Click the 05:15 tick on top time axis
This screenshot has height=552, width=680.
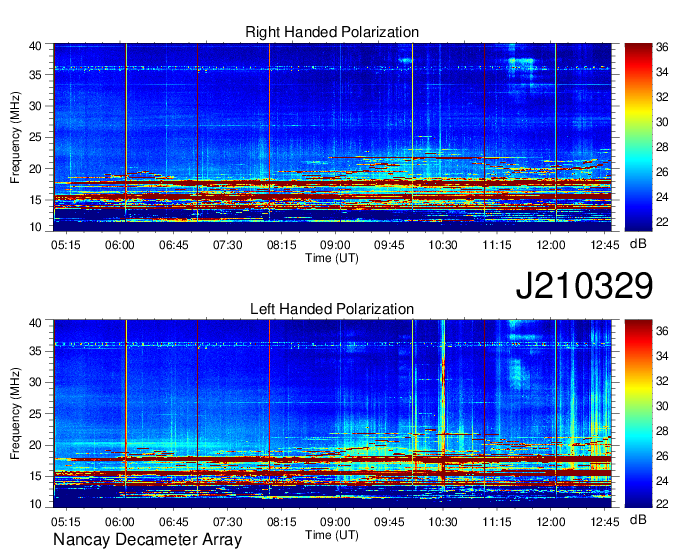point(66,245)
